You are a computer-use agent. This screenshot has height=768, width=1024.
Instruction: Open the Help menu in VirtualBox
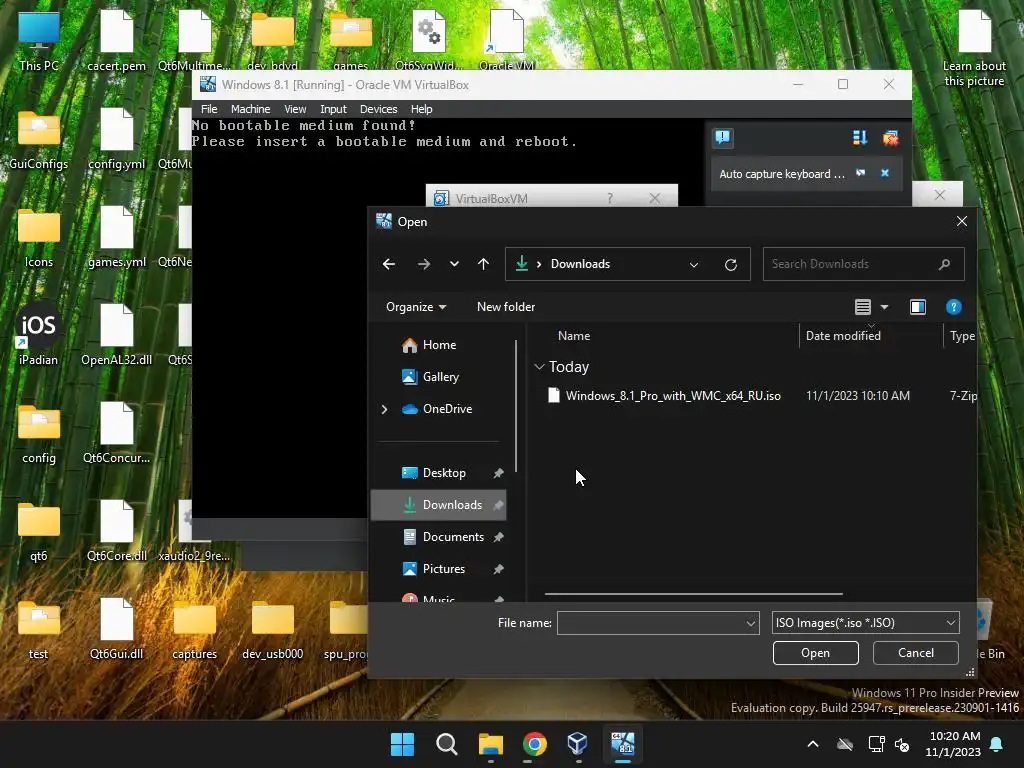click(x=421, y=109)
